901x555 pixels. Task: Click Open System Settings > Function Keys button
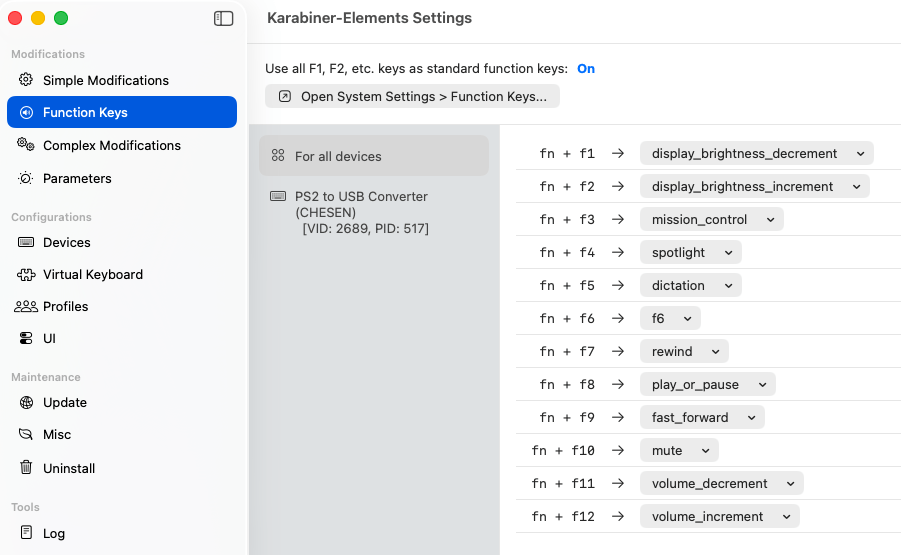pyautogui.click(x=412, y=96)
